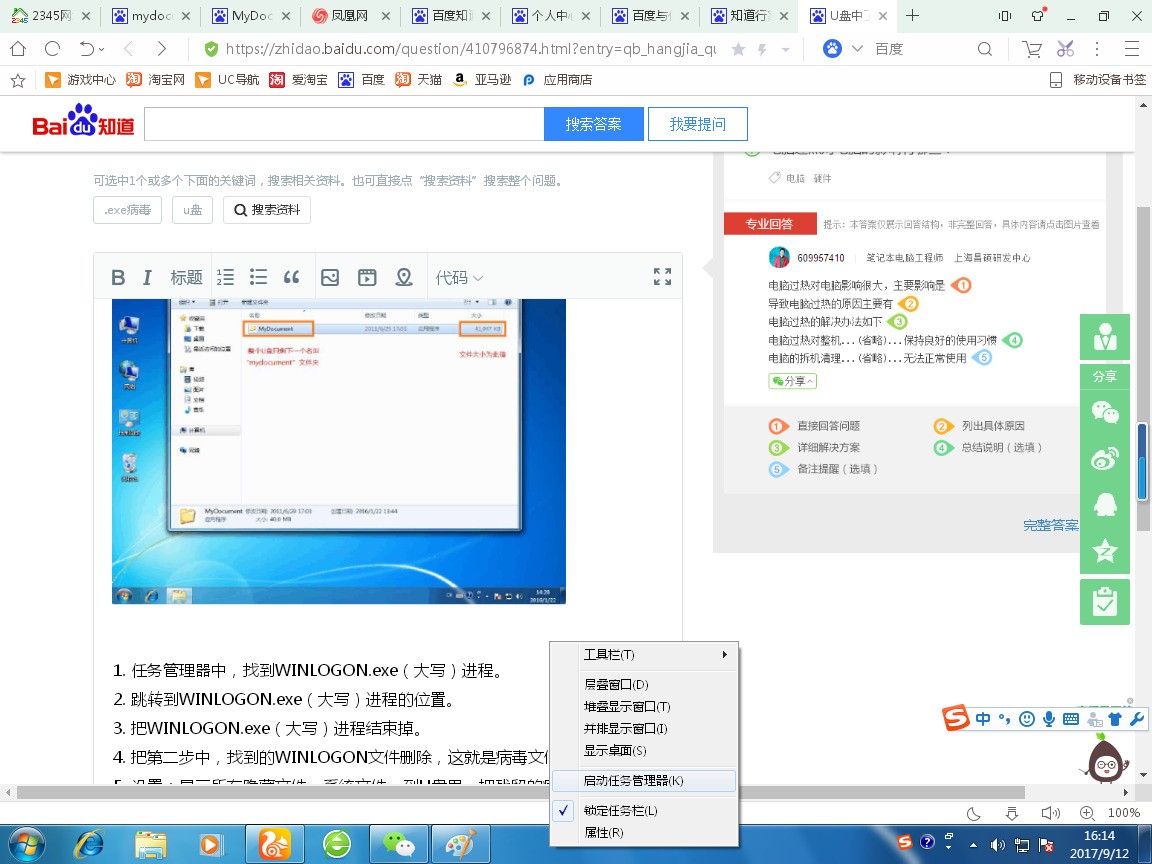
Task: Select 层叠窗口(D) menu entry
Action: (x=644, y=684)
